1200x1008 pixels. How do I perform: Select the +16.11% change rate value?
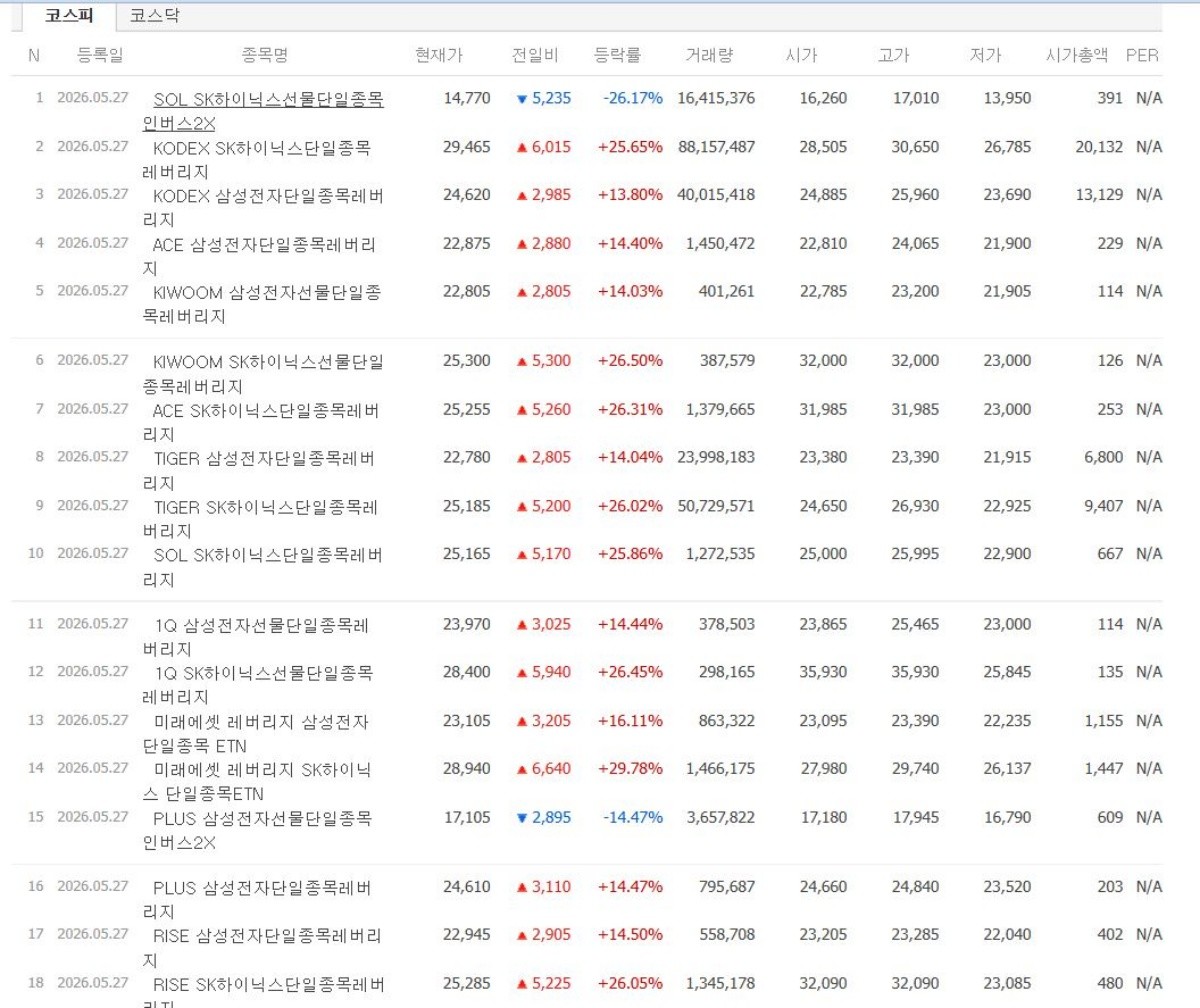(630, 720)
